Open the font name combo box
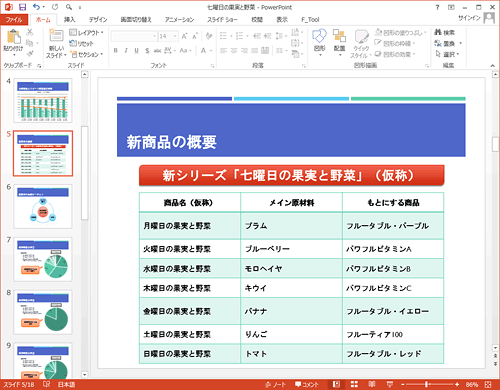This screenshot has height=390, width=500. click(x=134, y=36)
